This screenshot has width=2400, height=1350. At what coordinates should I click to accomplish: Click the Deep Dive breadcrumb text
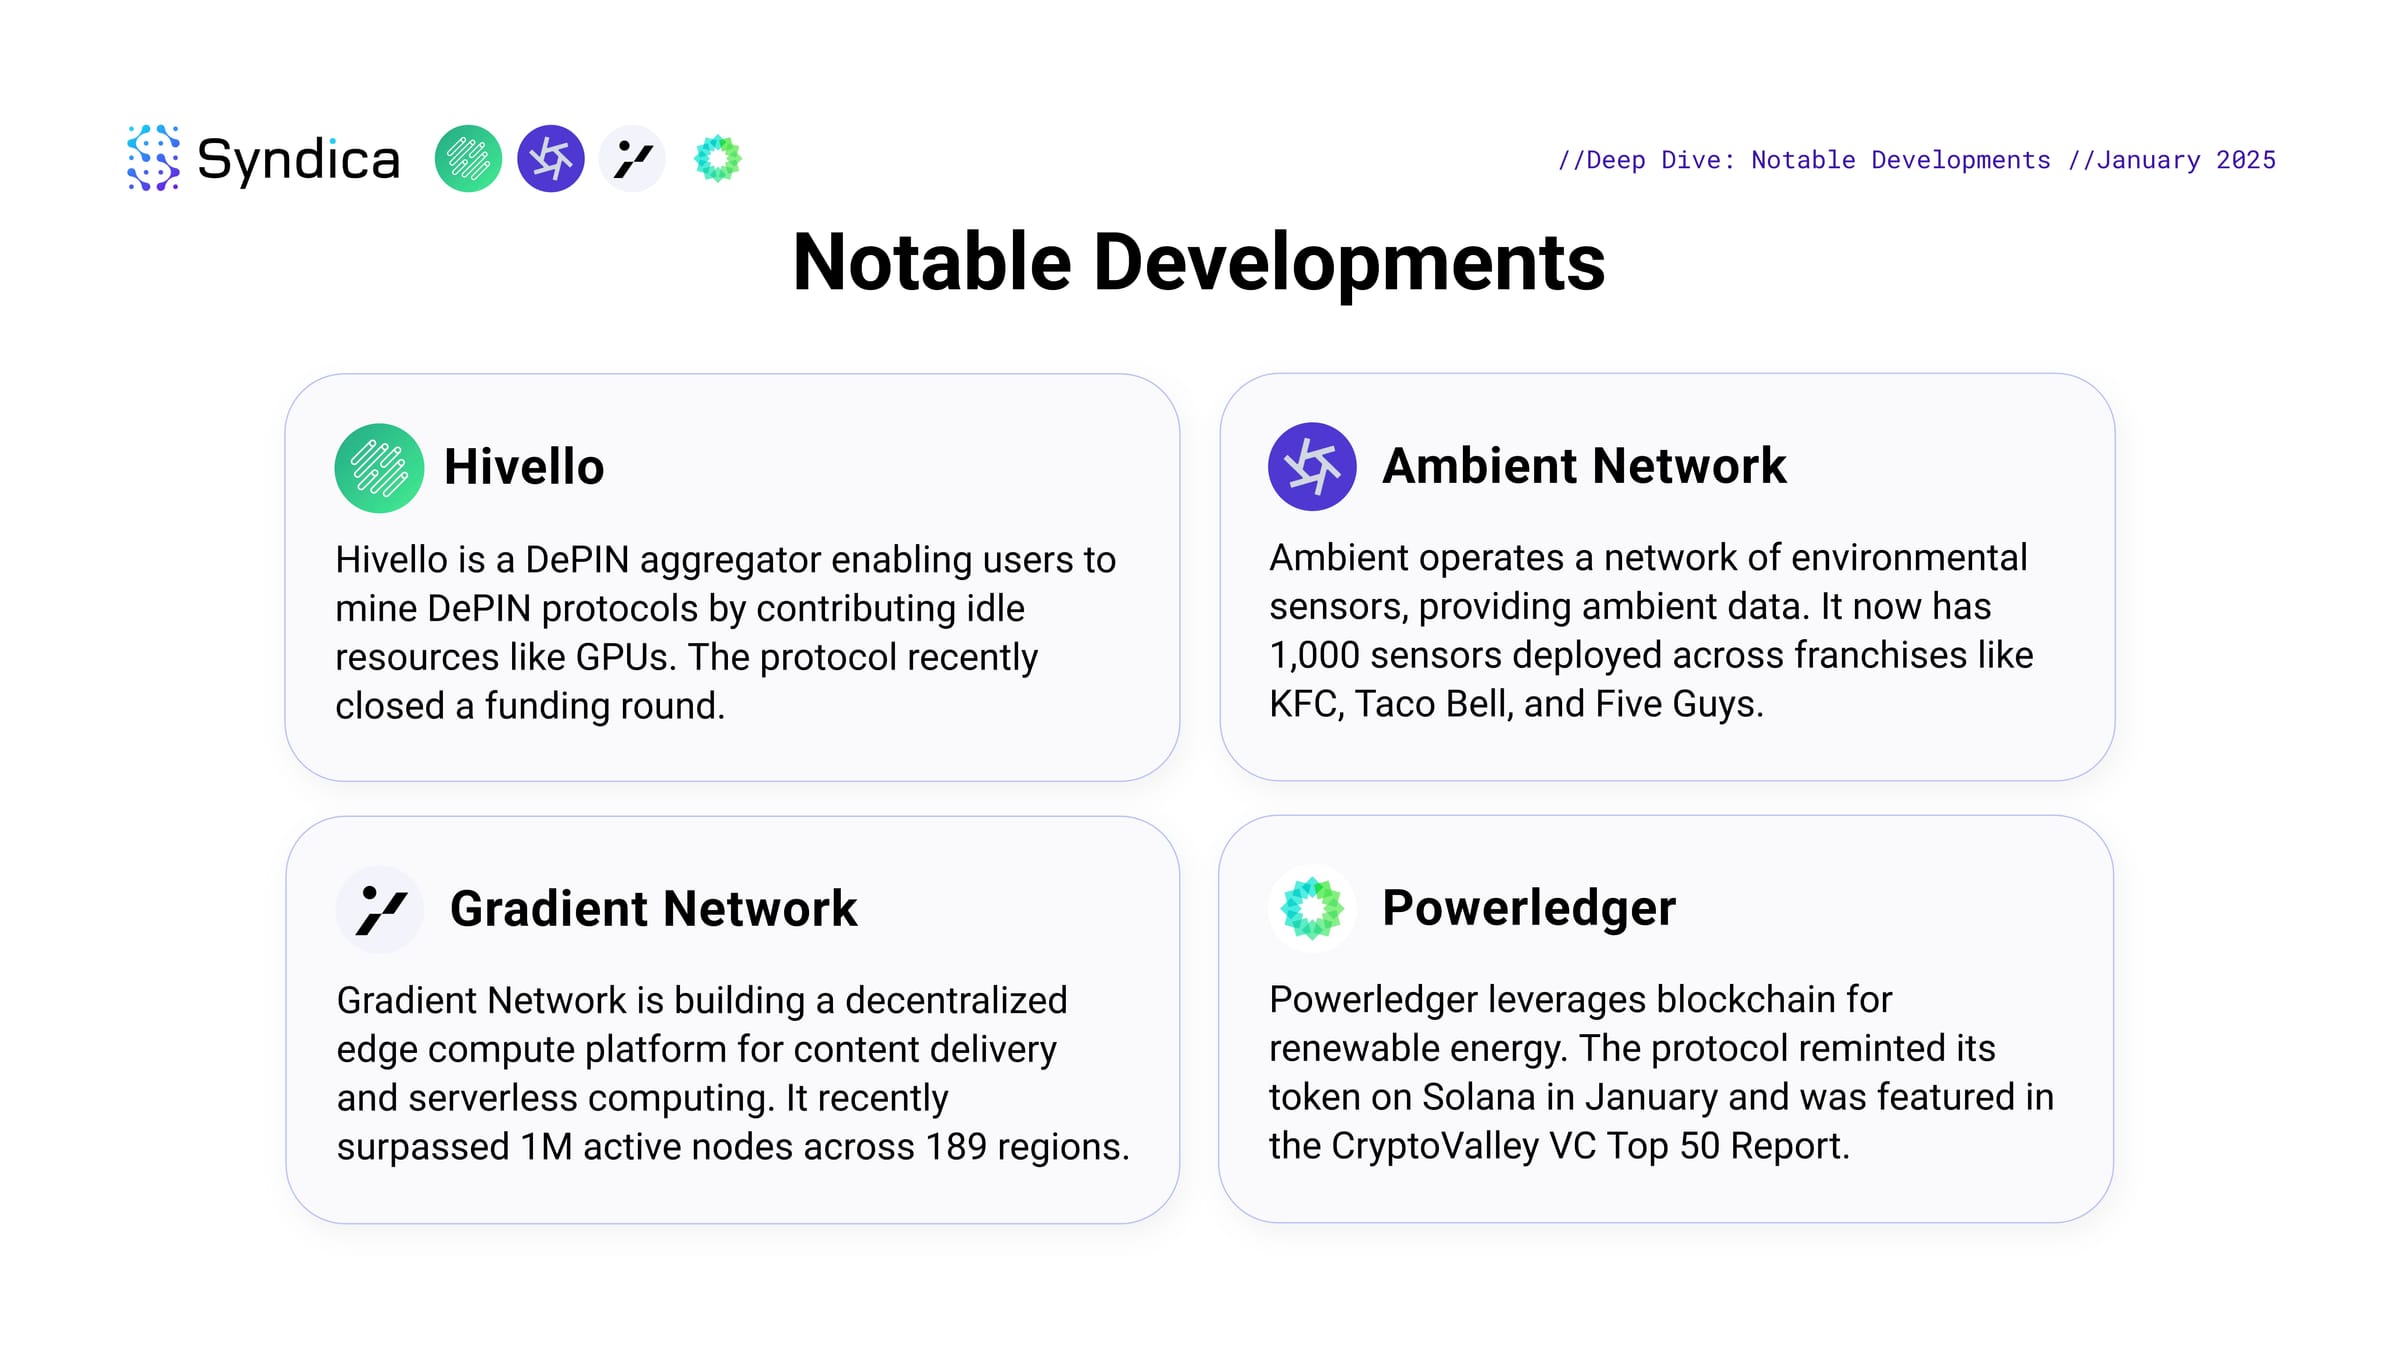[1804, 160]
